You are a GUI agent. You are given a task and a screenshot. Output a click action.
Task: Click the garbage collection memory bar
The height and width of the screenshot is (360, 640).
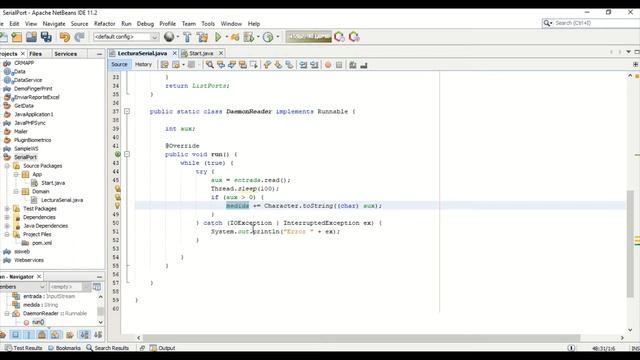(309, 37)
